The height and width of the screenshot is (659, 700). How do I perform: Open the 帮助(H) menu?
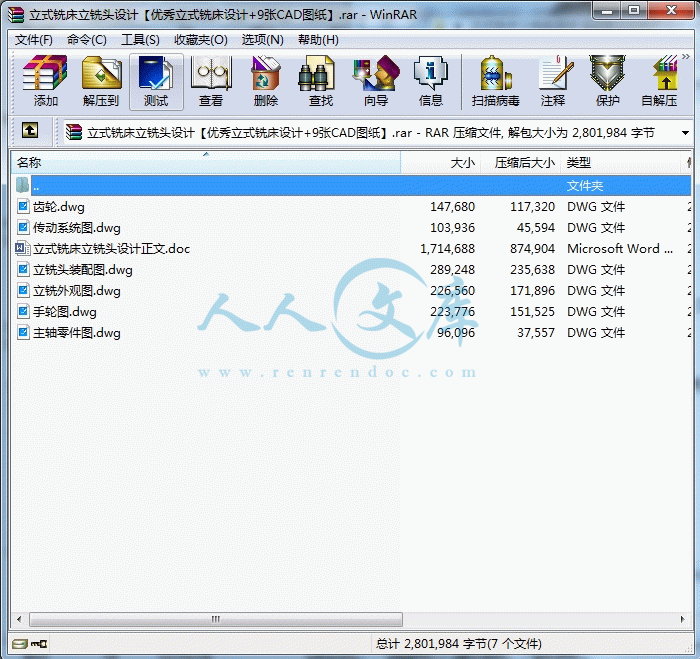point(318,40)
